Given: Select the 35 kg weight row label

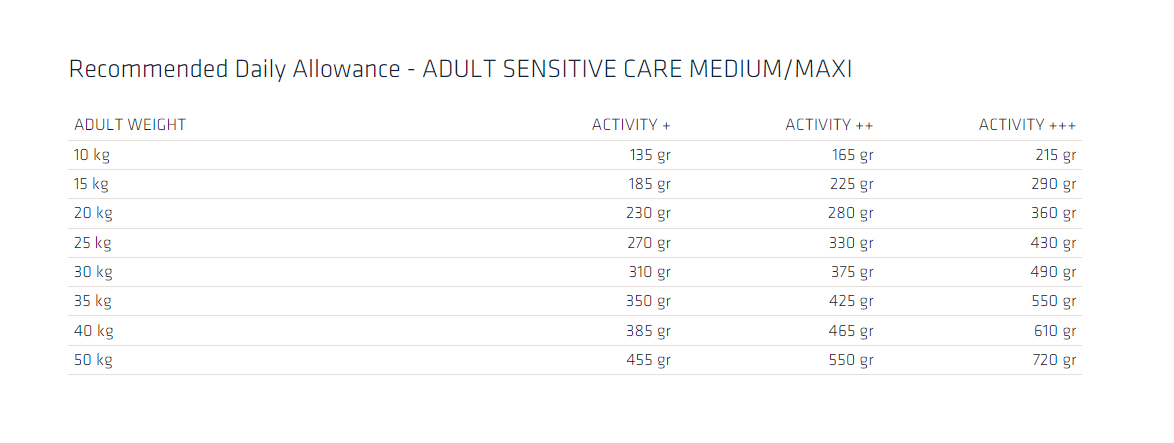Looking at the screenshot, I should tap(93, 301).
